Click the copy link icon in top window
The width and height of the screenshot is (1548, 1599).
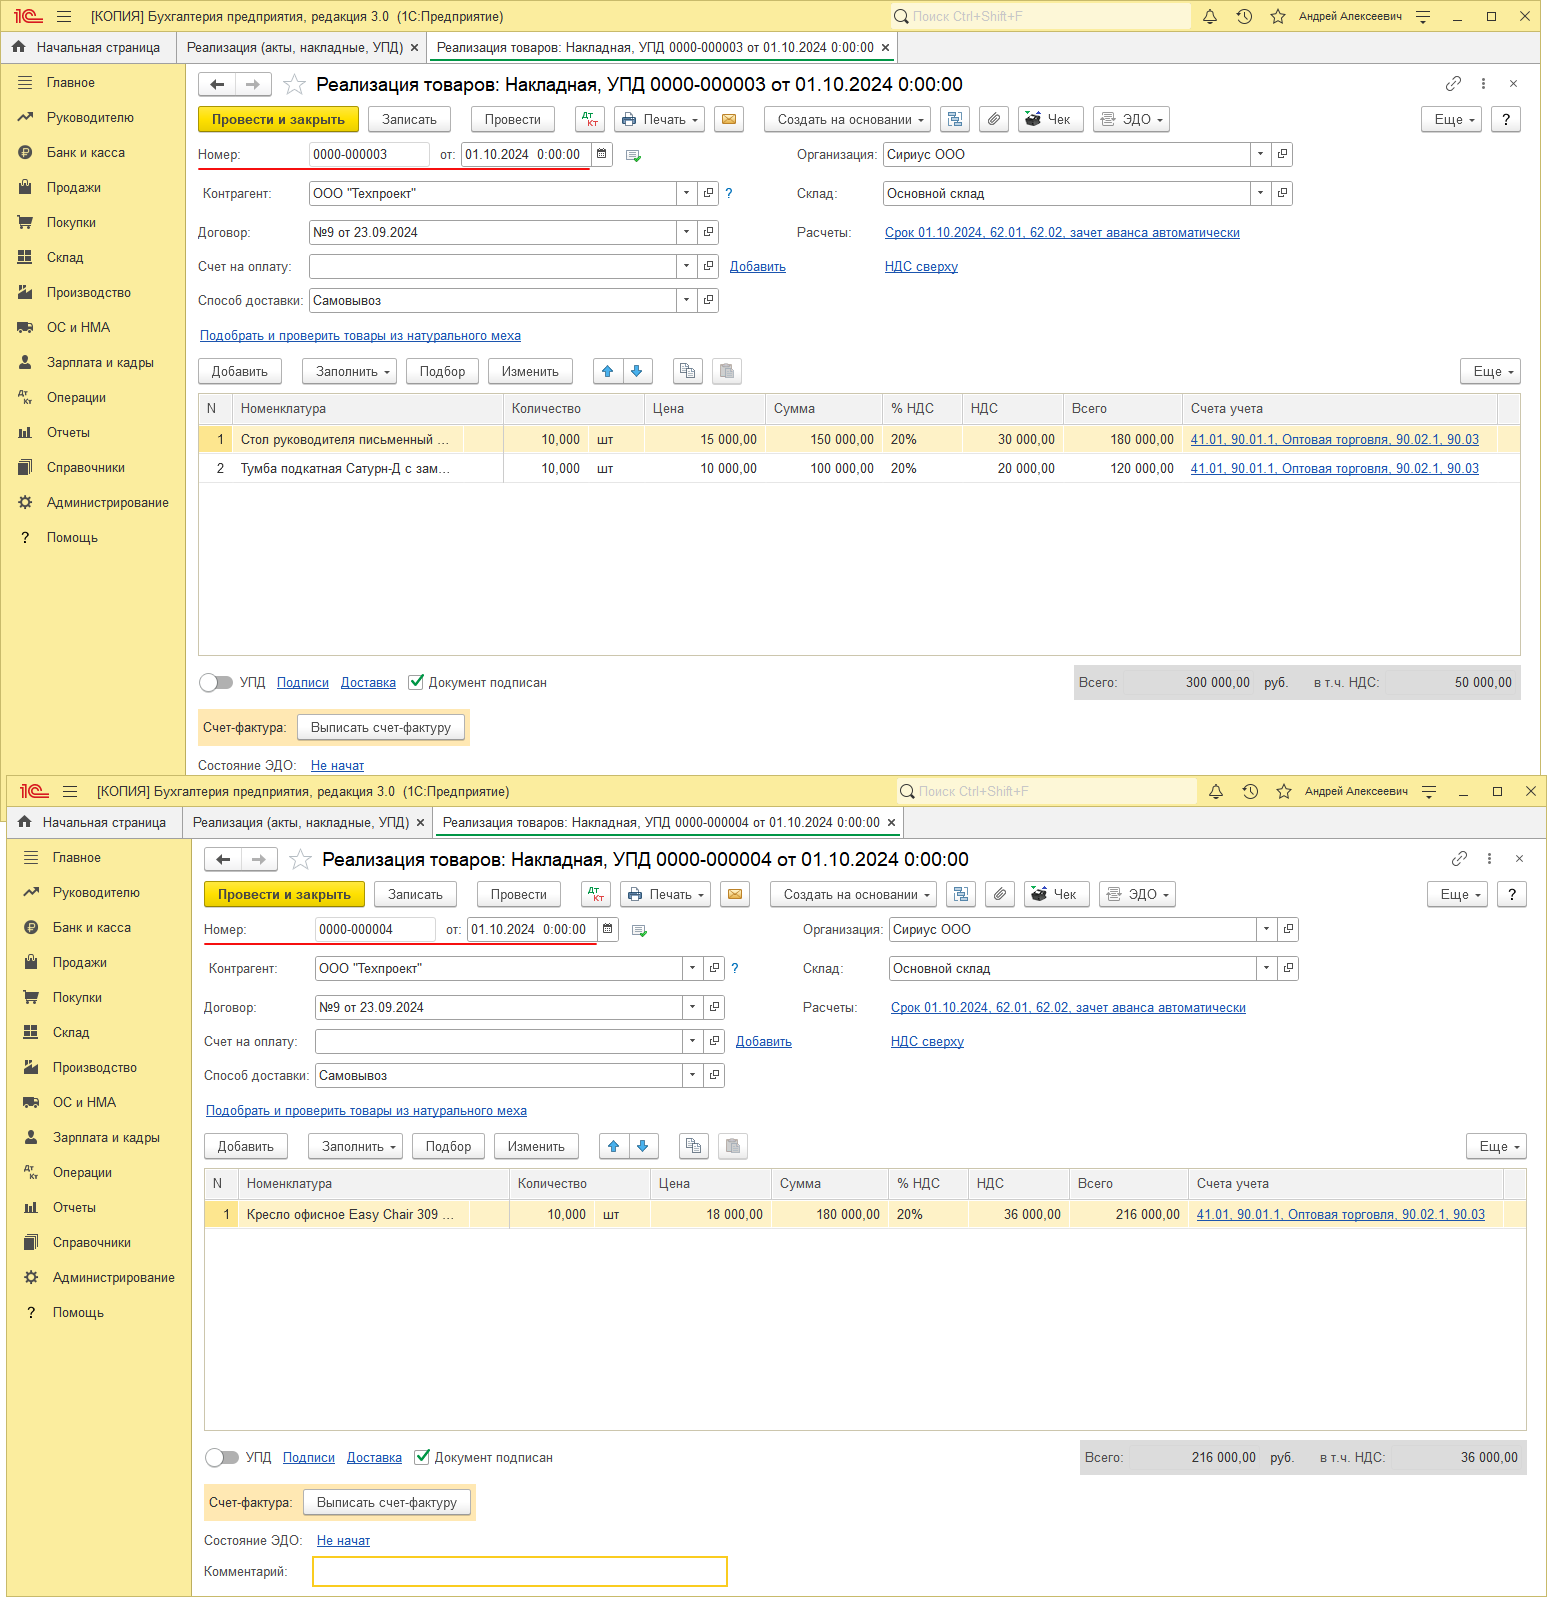point(1453,84)
